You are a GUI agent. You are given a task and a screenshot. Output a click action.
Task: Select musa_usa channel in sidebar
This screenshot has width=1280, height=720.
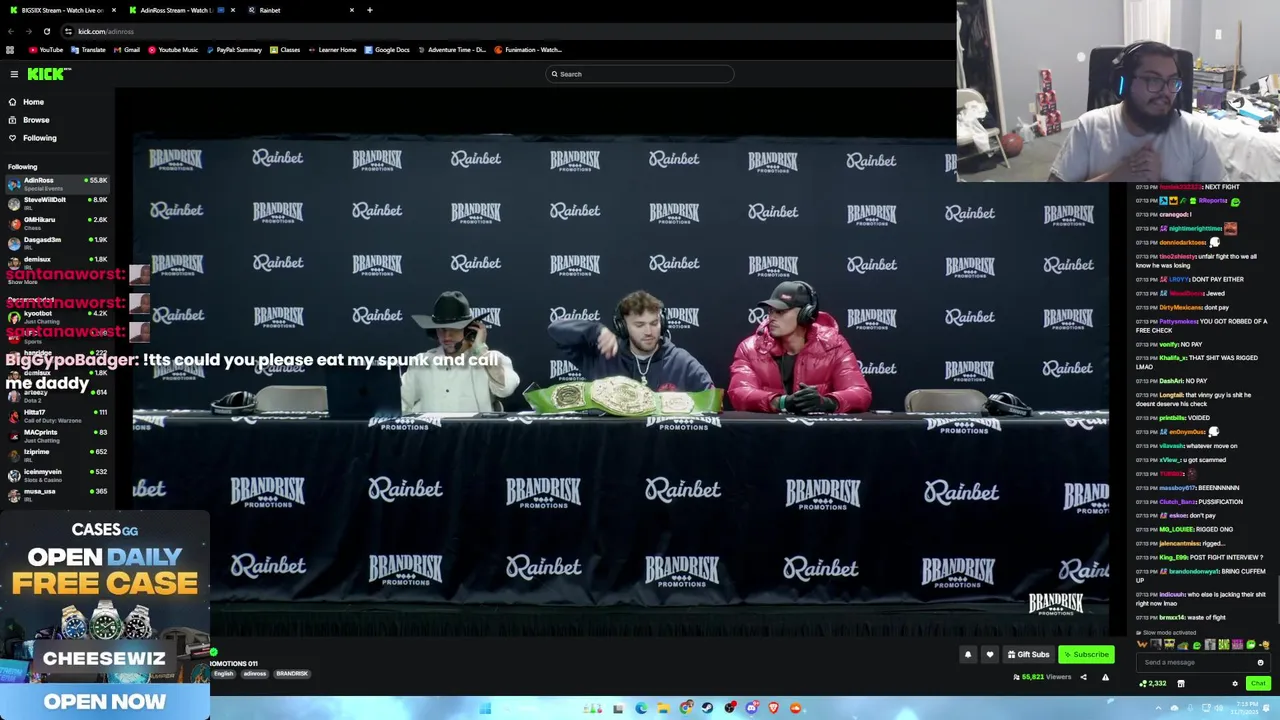[x=57, y=494]
